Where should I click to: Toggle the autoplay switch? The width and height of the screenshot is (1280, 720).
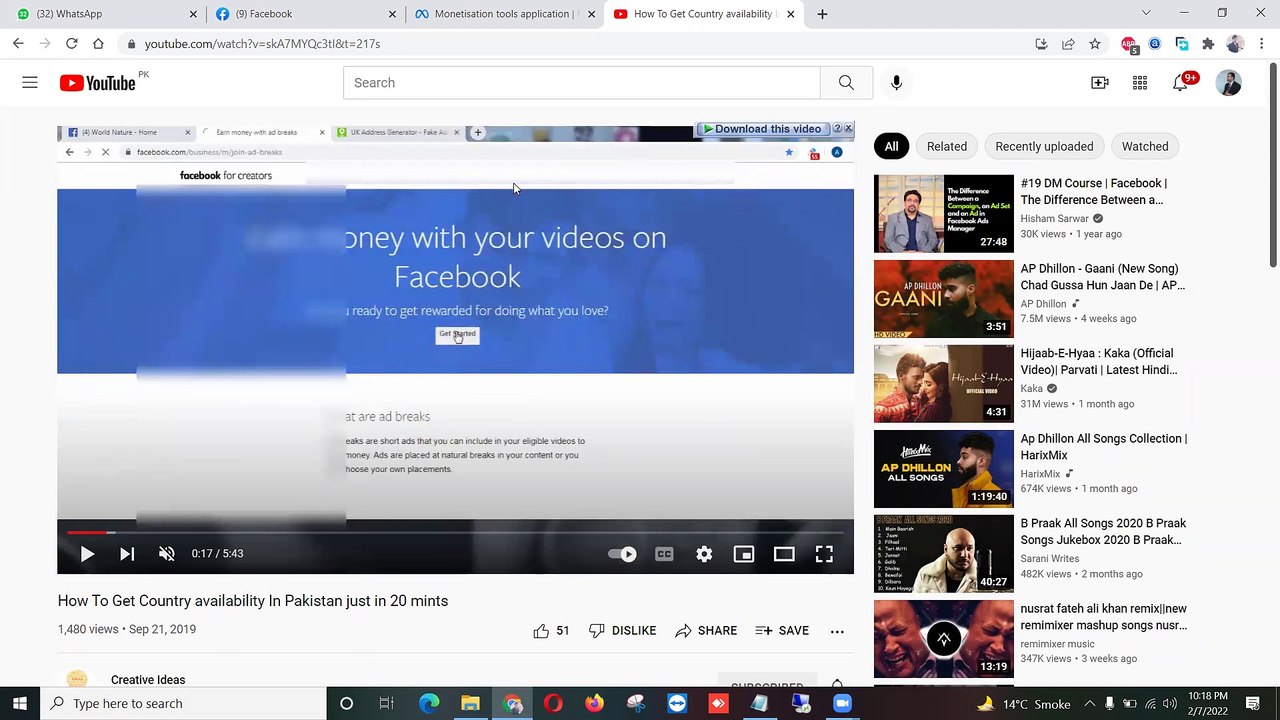pyautogui.click(x=622, y=554)
